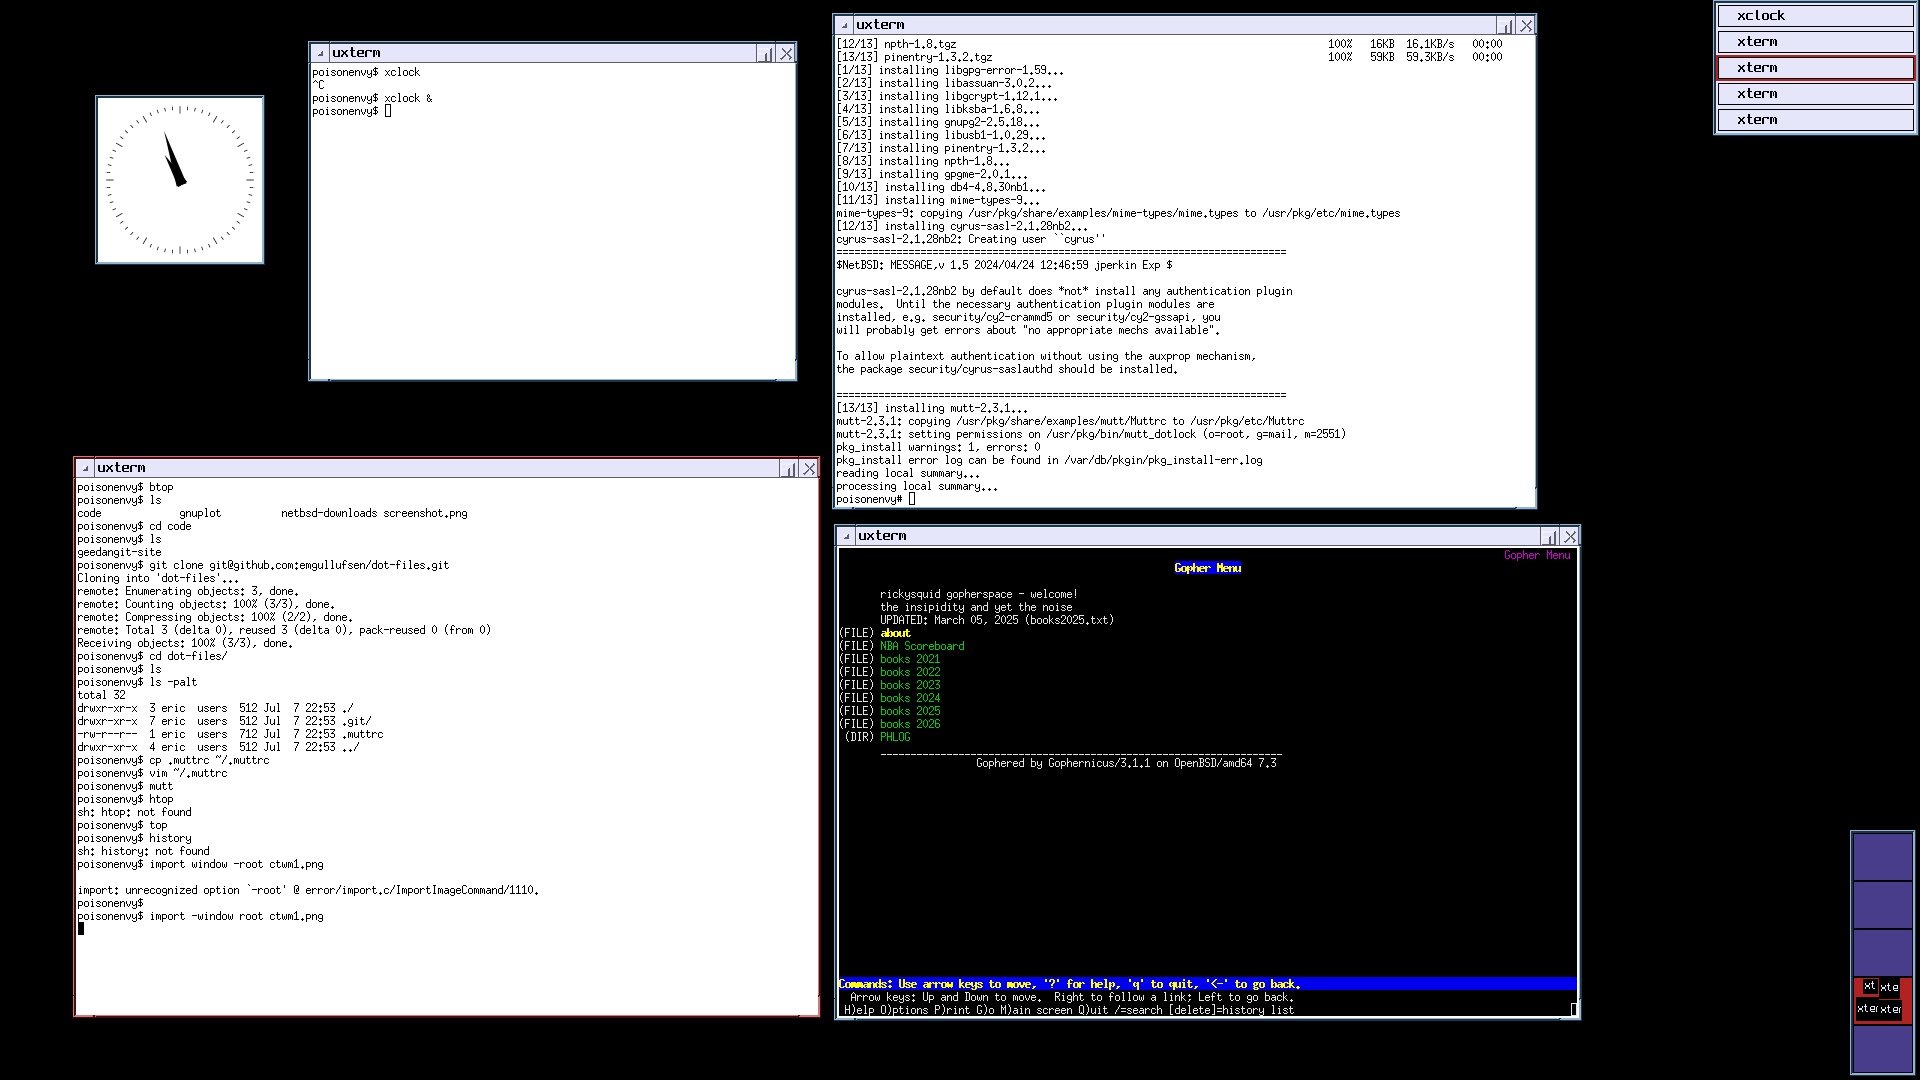The image size is (1920, 1080).
Task: Select the bottom xterm entry in icon manager
Action: coord(1815,120)
